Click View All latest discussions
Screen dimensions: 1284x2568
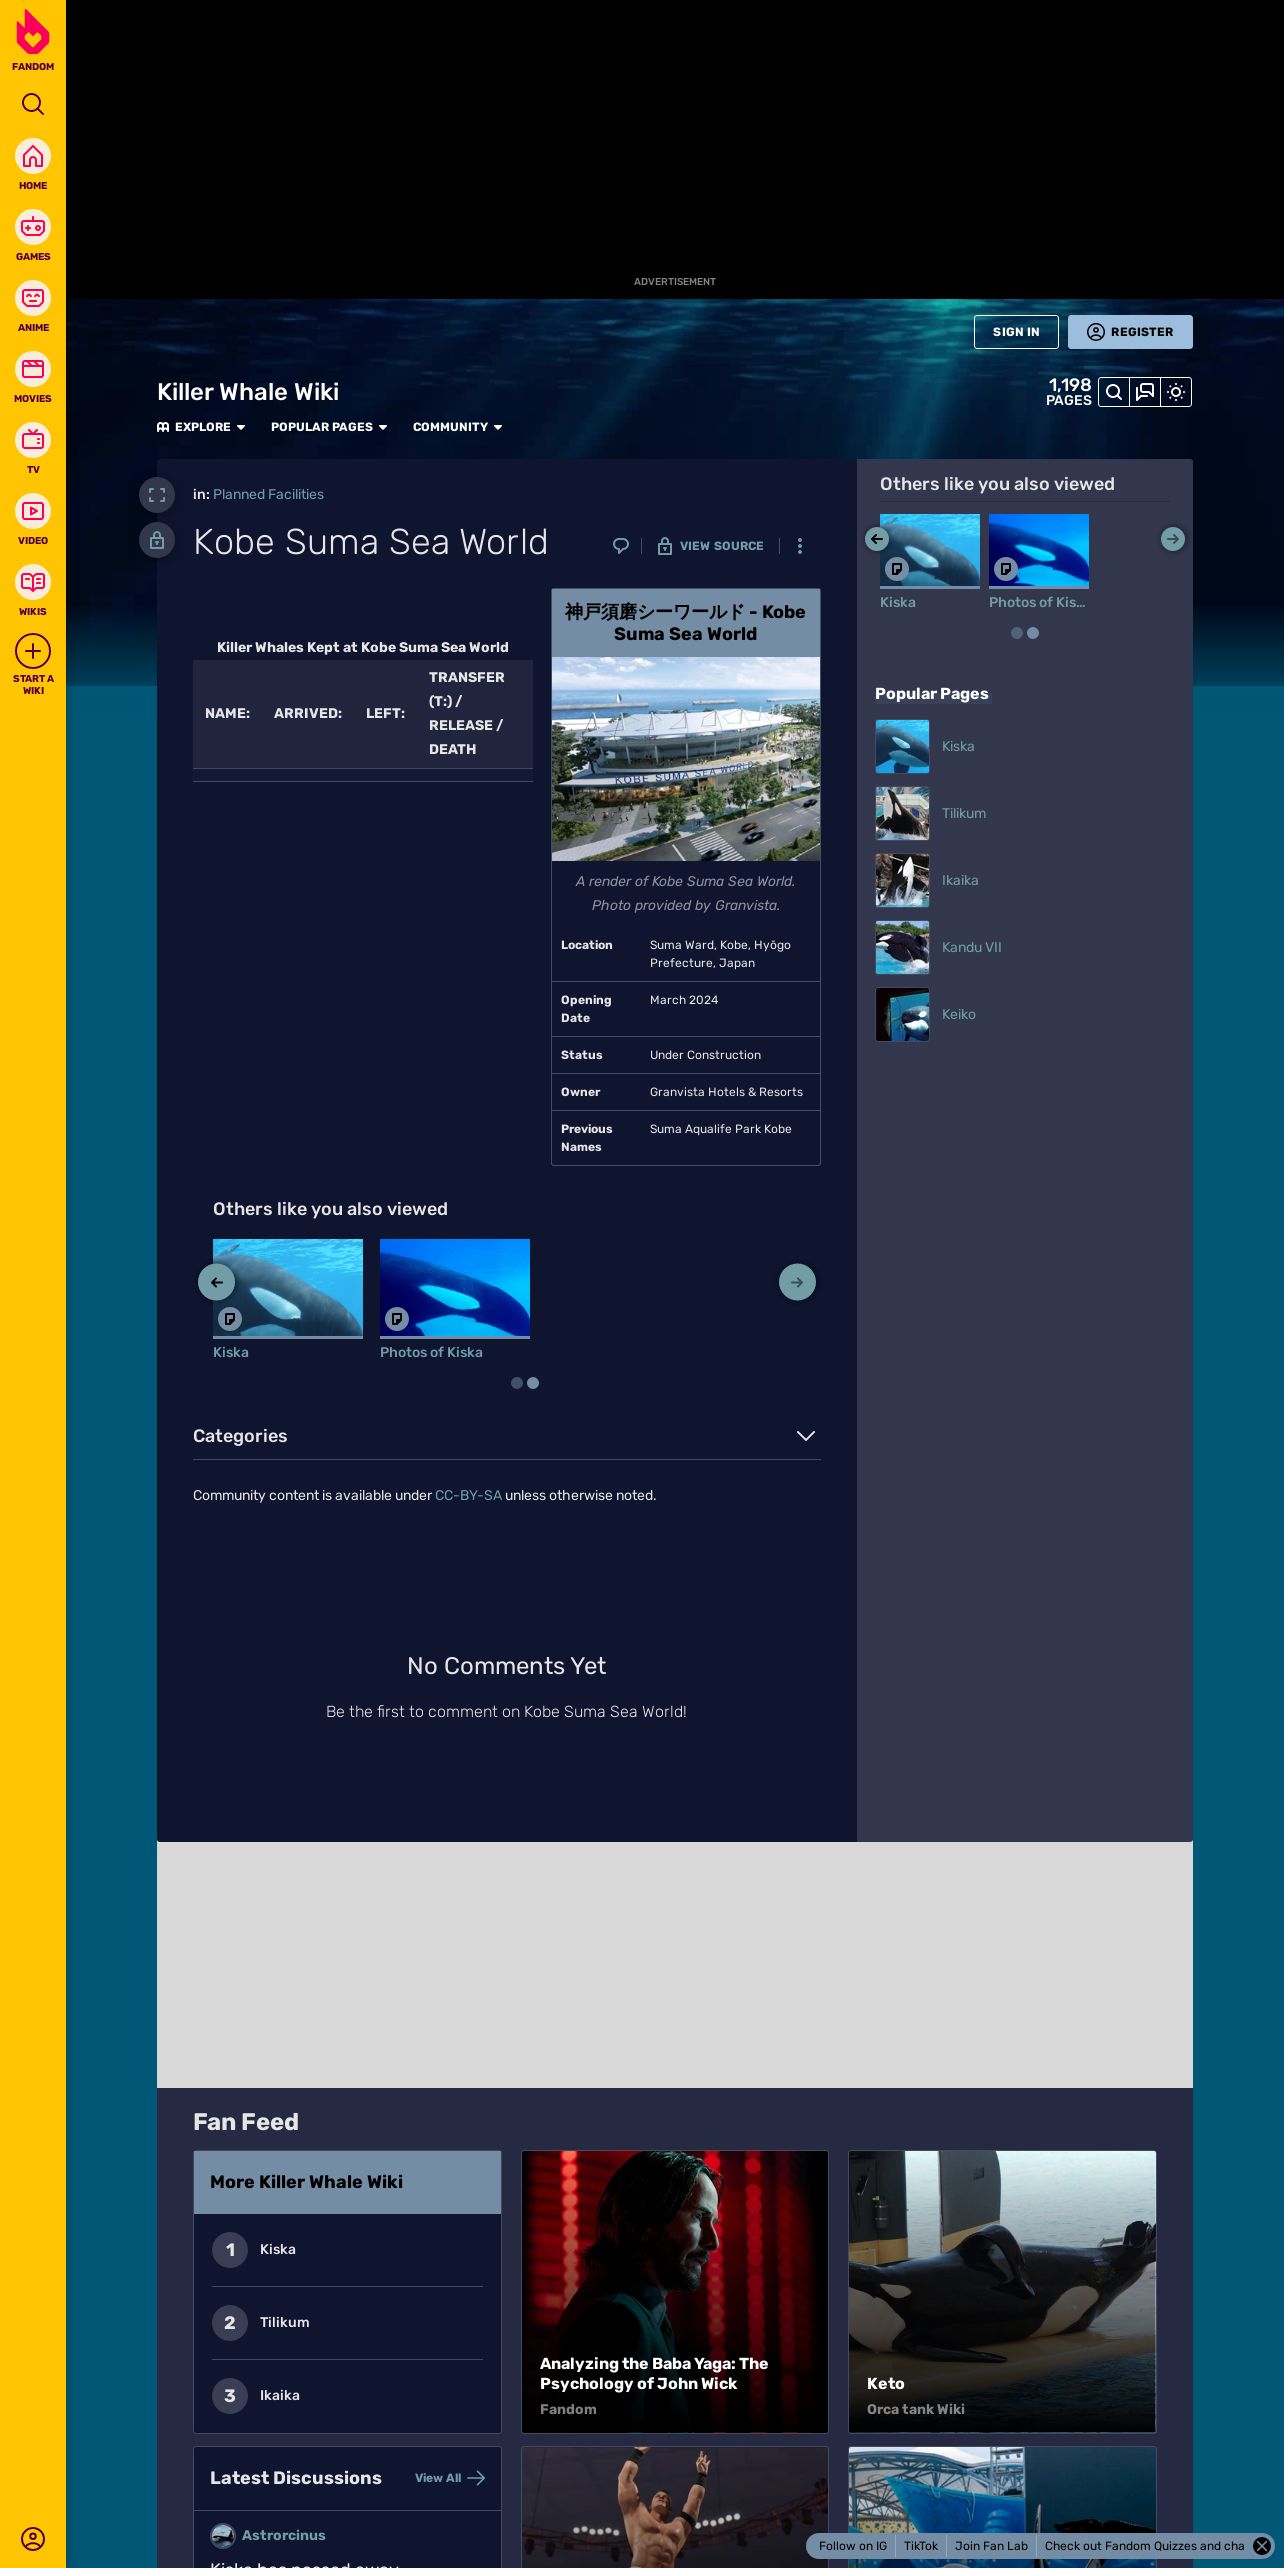450,2478
